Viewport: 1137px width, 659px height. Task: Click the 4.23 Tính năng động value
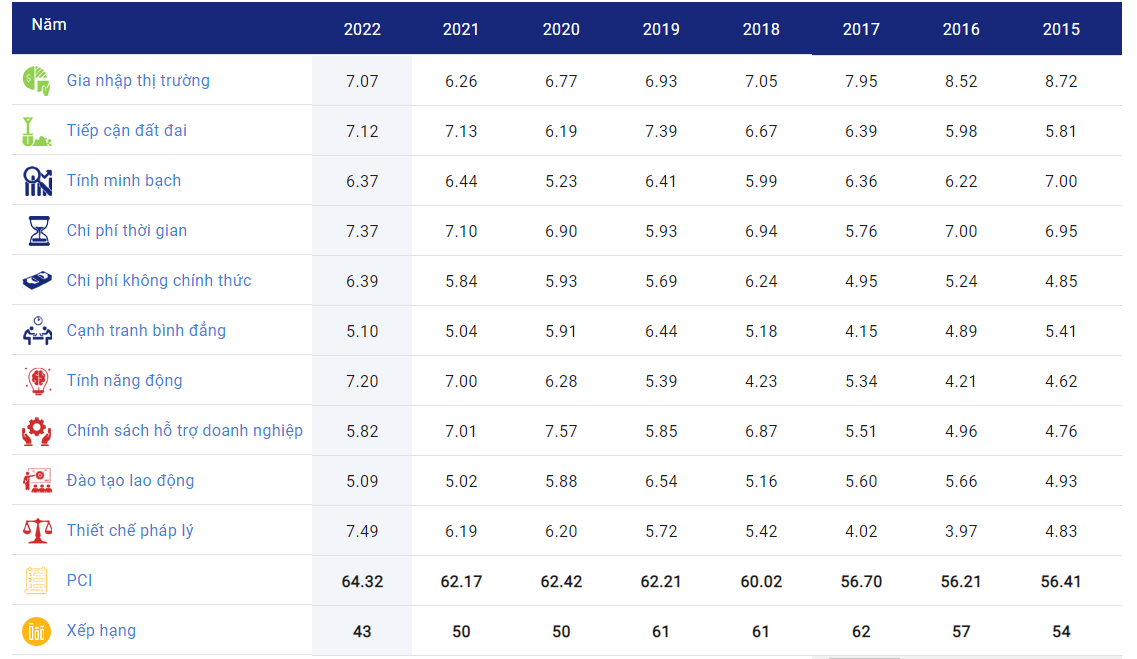click(761, 381)
